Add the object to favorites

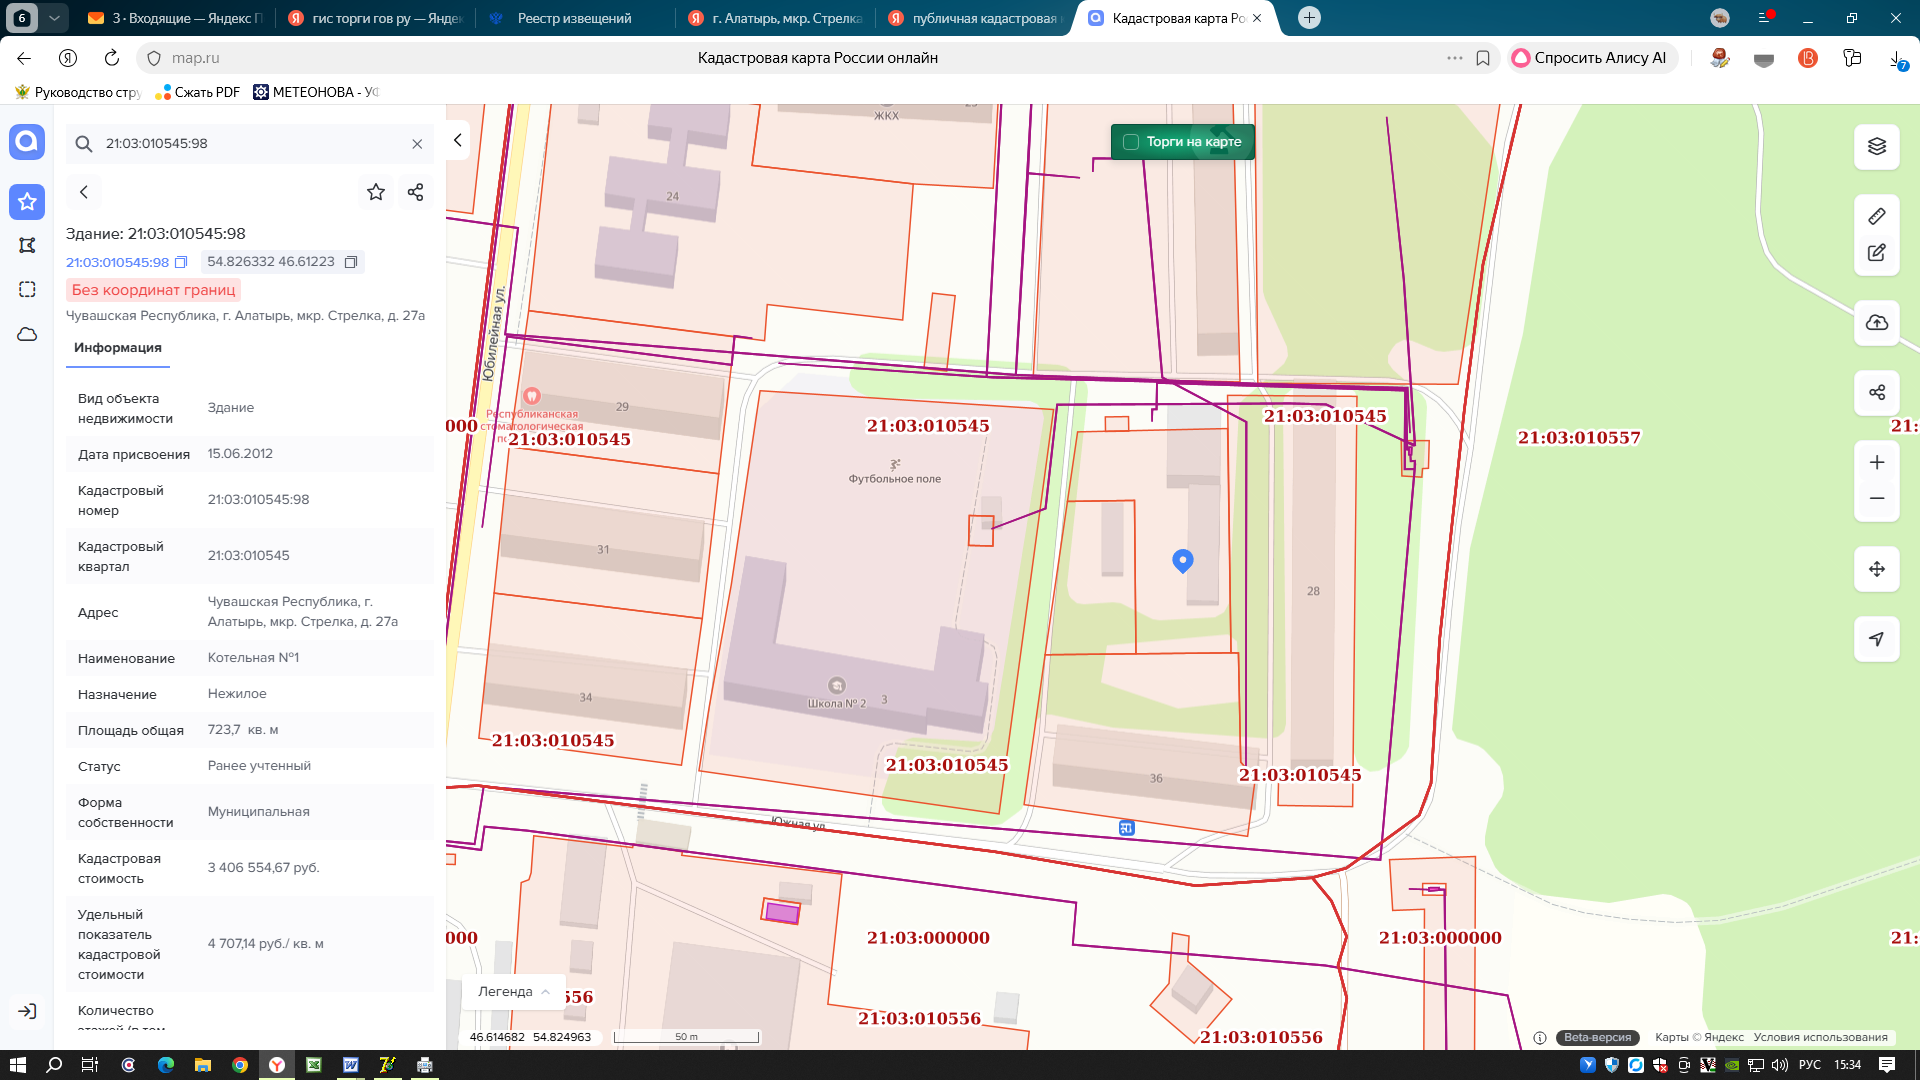point(376,192)
